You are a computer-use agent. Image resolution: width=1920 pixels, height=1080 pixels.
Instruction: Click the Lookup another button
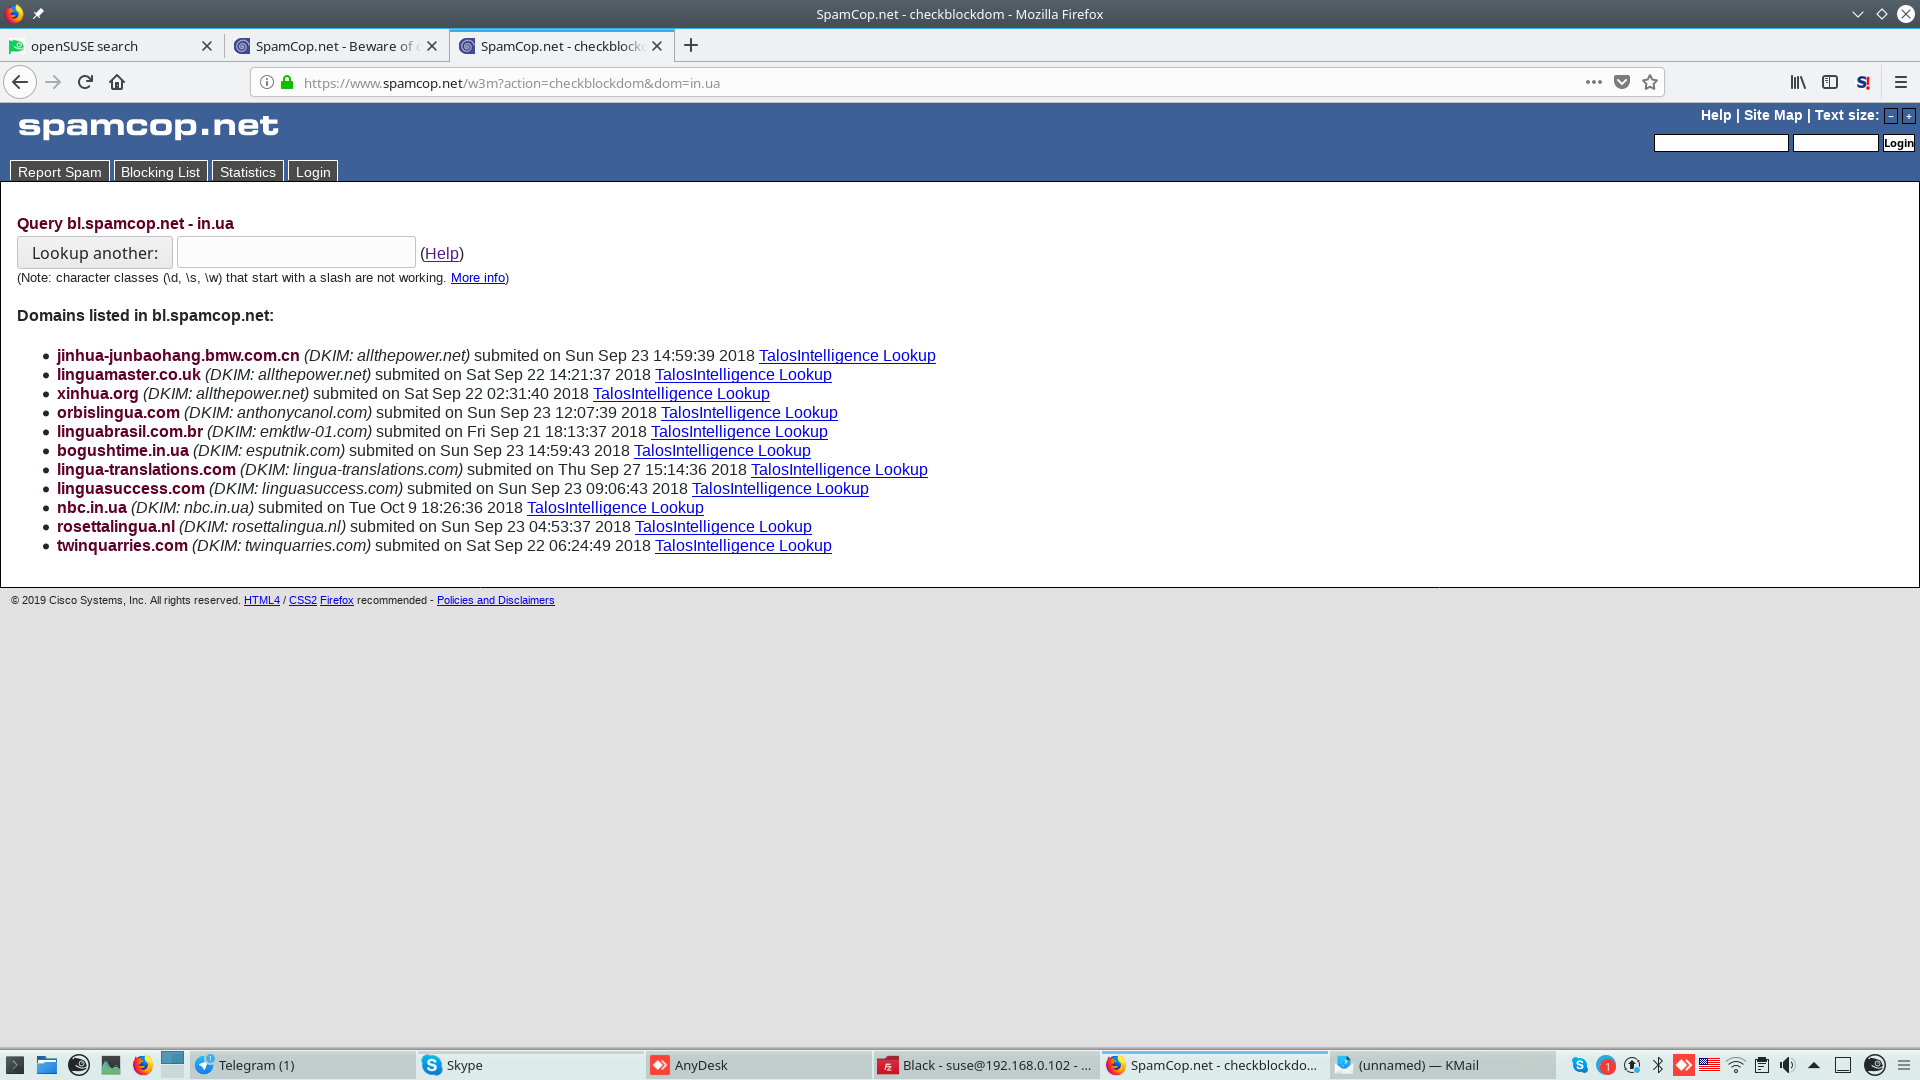(95, 253)
